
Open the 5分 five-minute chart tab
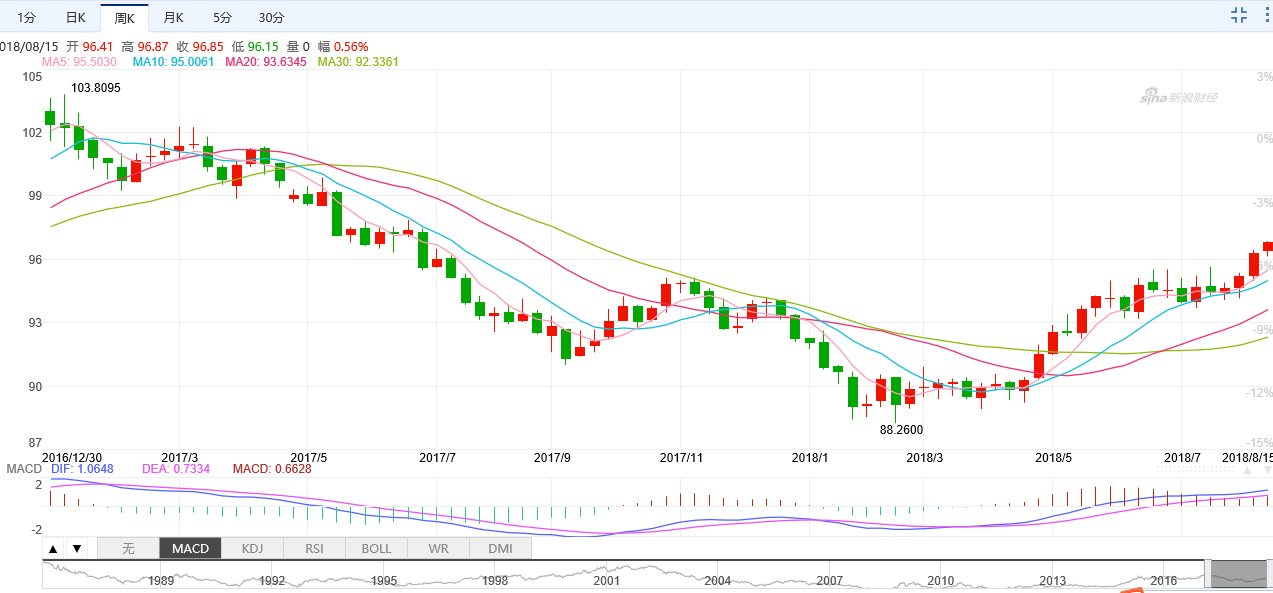[x=222, y=18]
